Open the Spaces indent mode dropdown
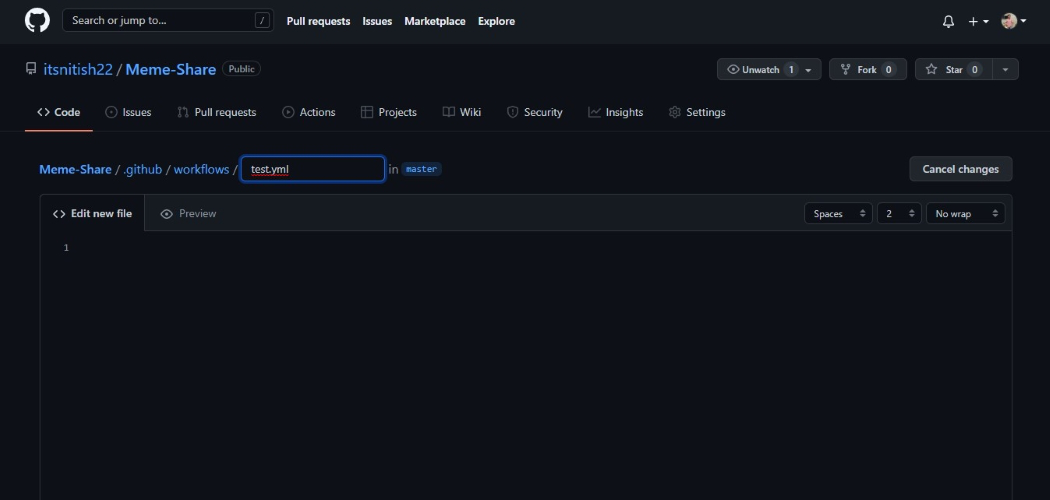 coord(838,214)
